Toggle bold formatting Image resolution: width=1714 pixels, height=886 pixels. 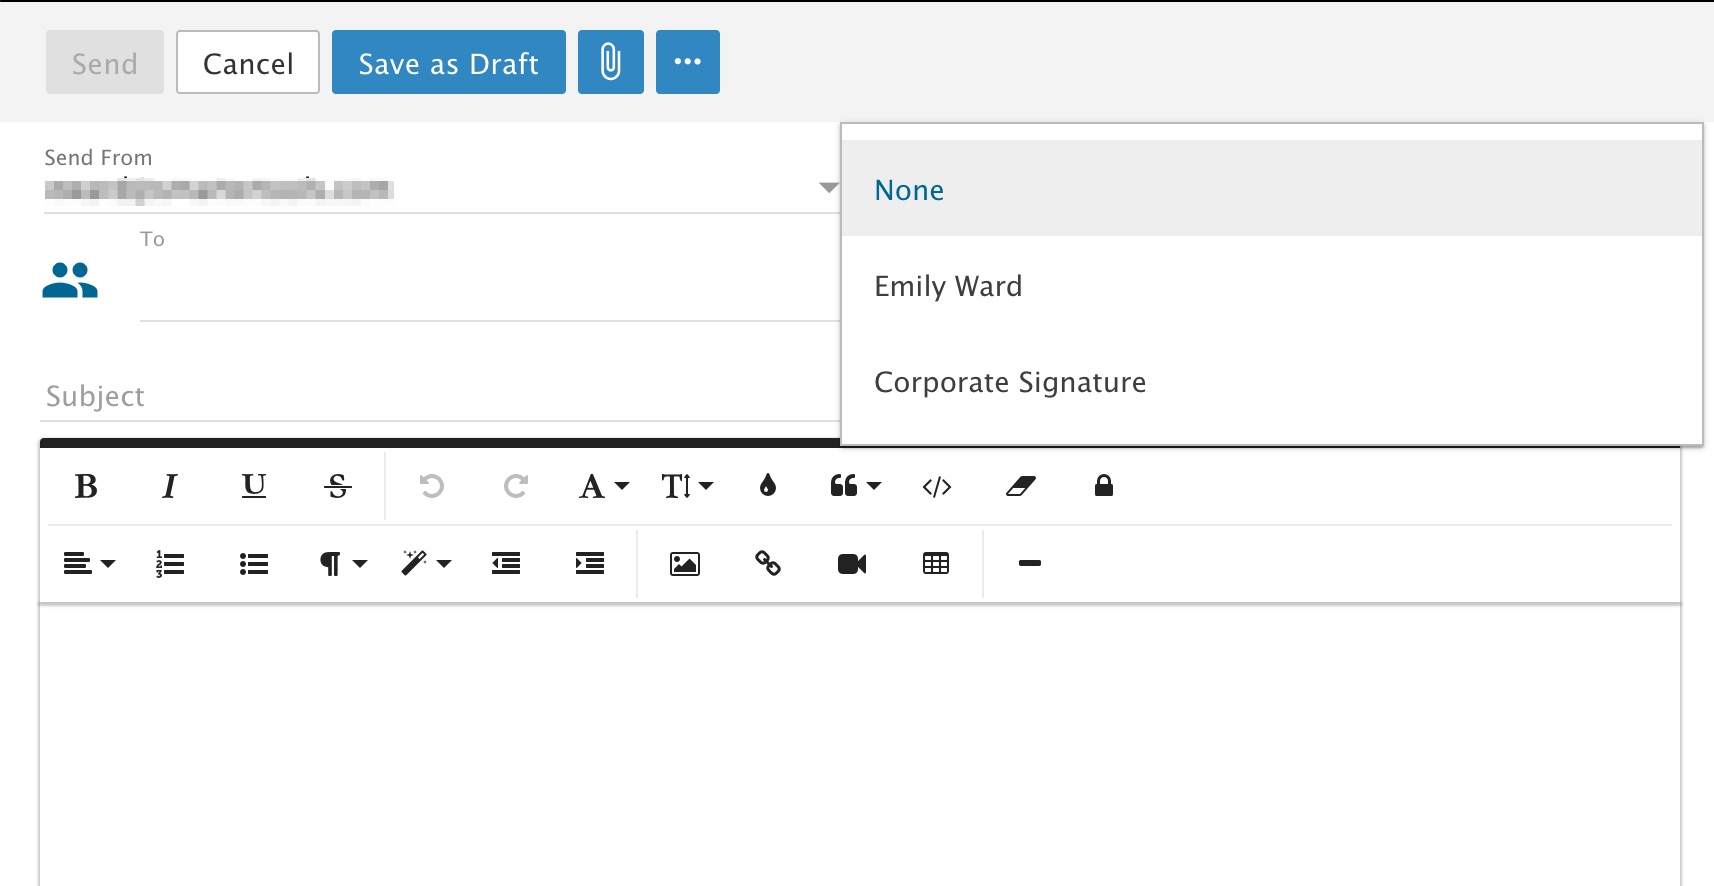click(86, 486)
